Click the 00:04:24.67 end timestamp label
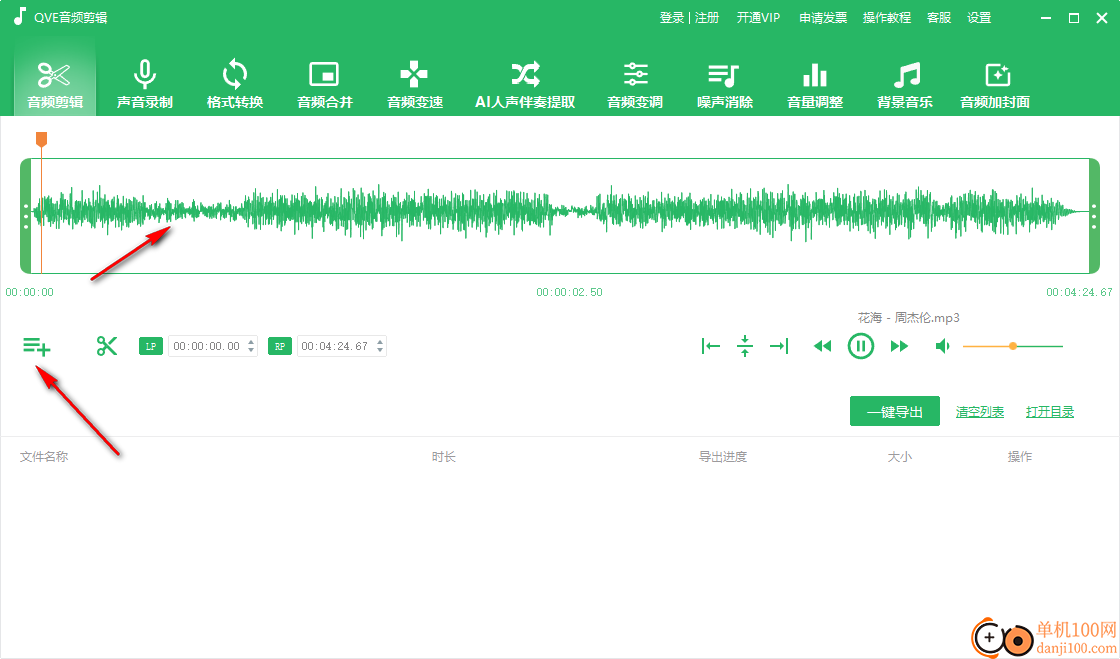Viewport: 1120px width, 659px height. point(1079,292)
